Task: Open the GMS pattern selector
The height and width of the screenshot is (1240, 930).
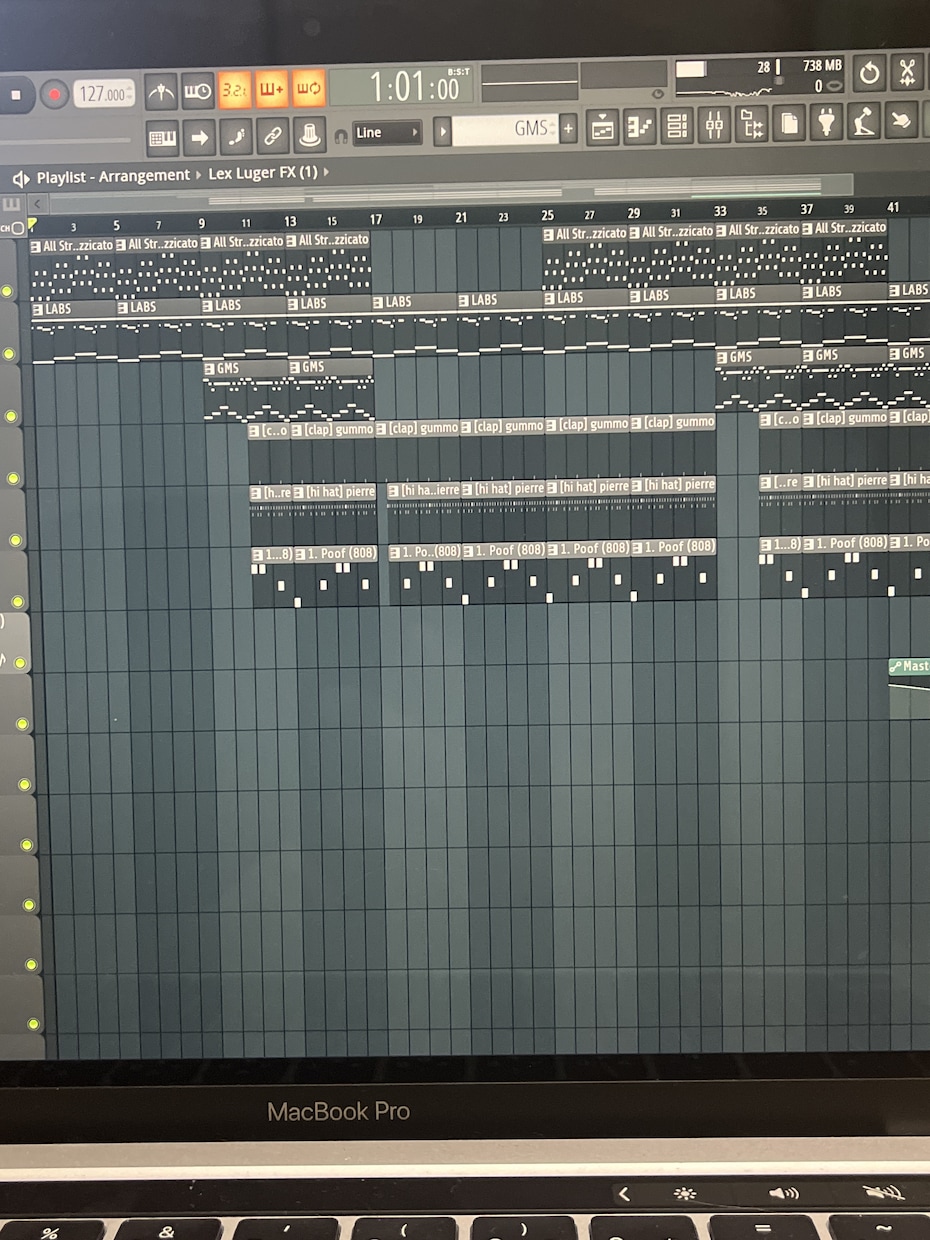Action: (x=505, y=129)
